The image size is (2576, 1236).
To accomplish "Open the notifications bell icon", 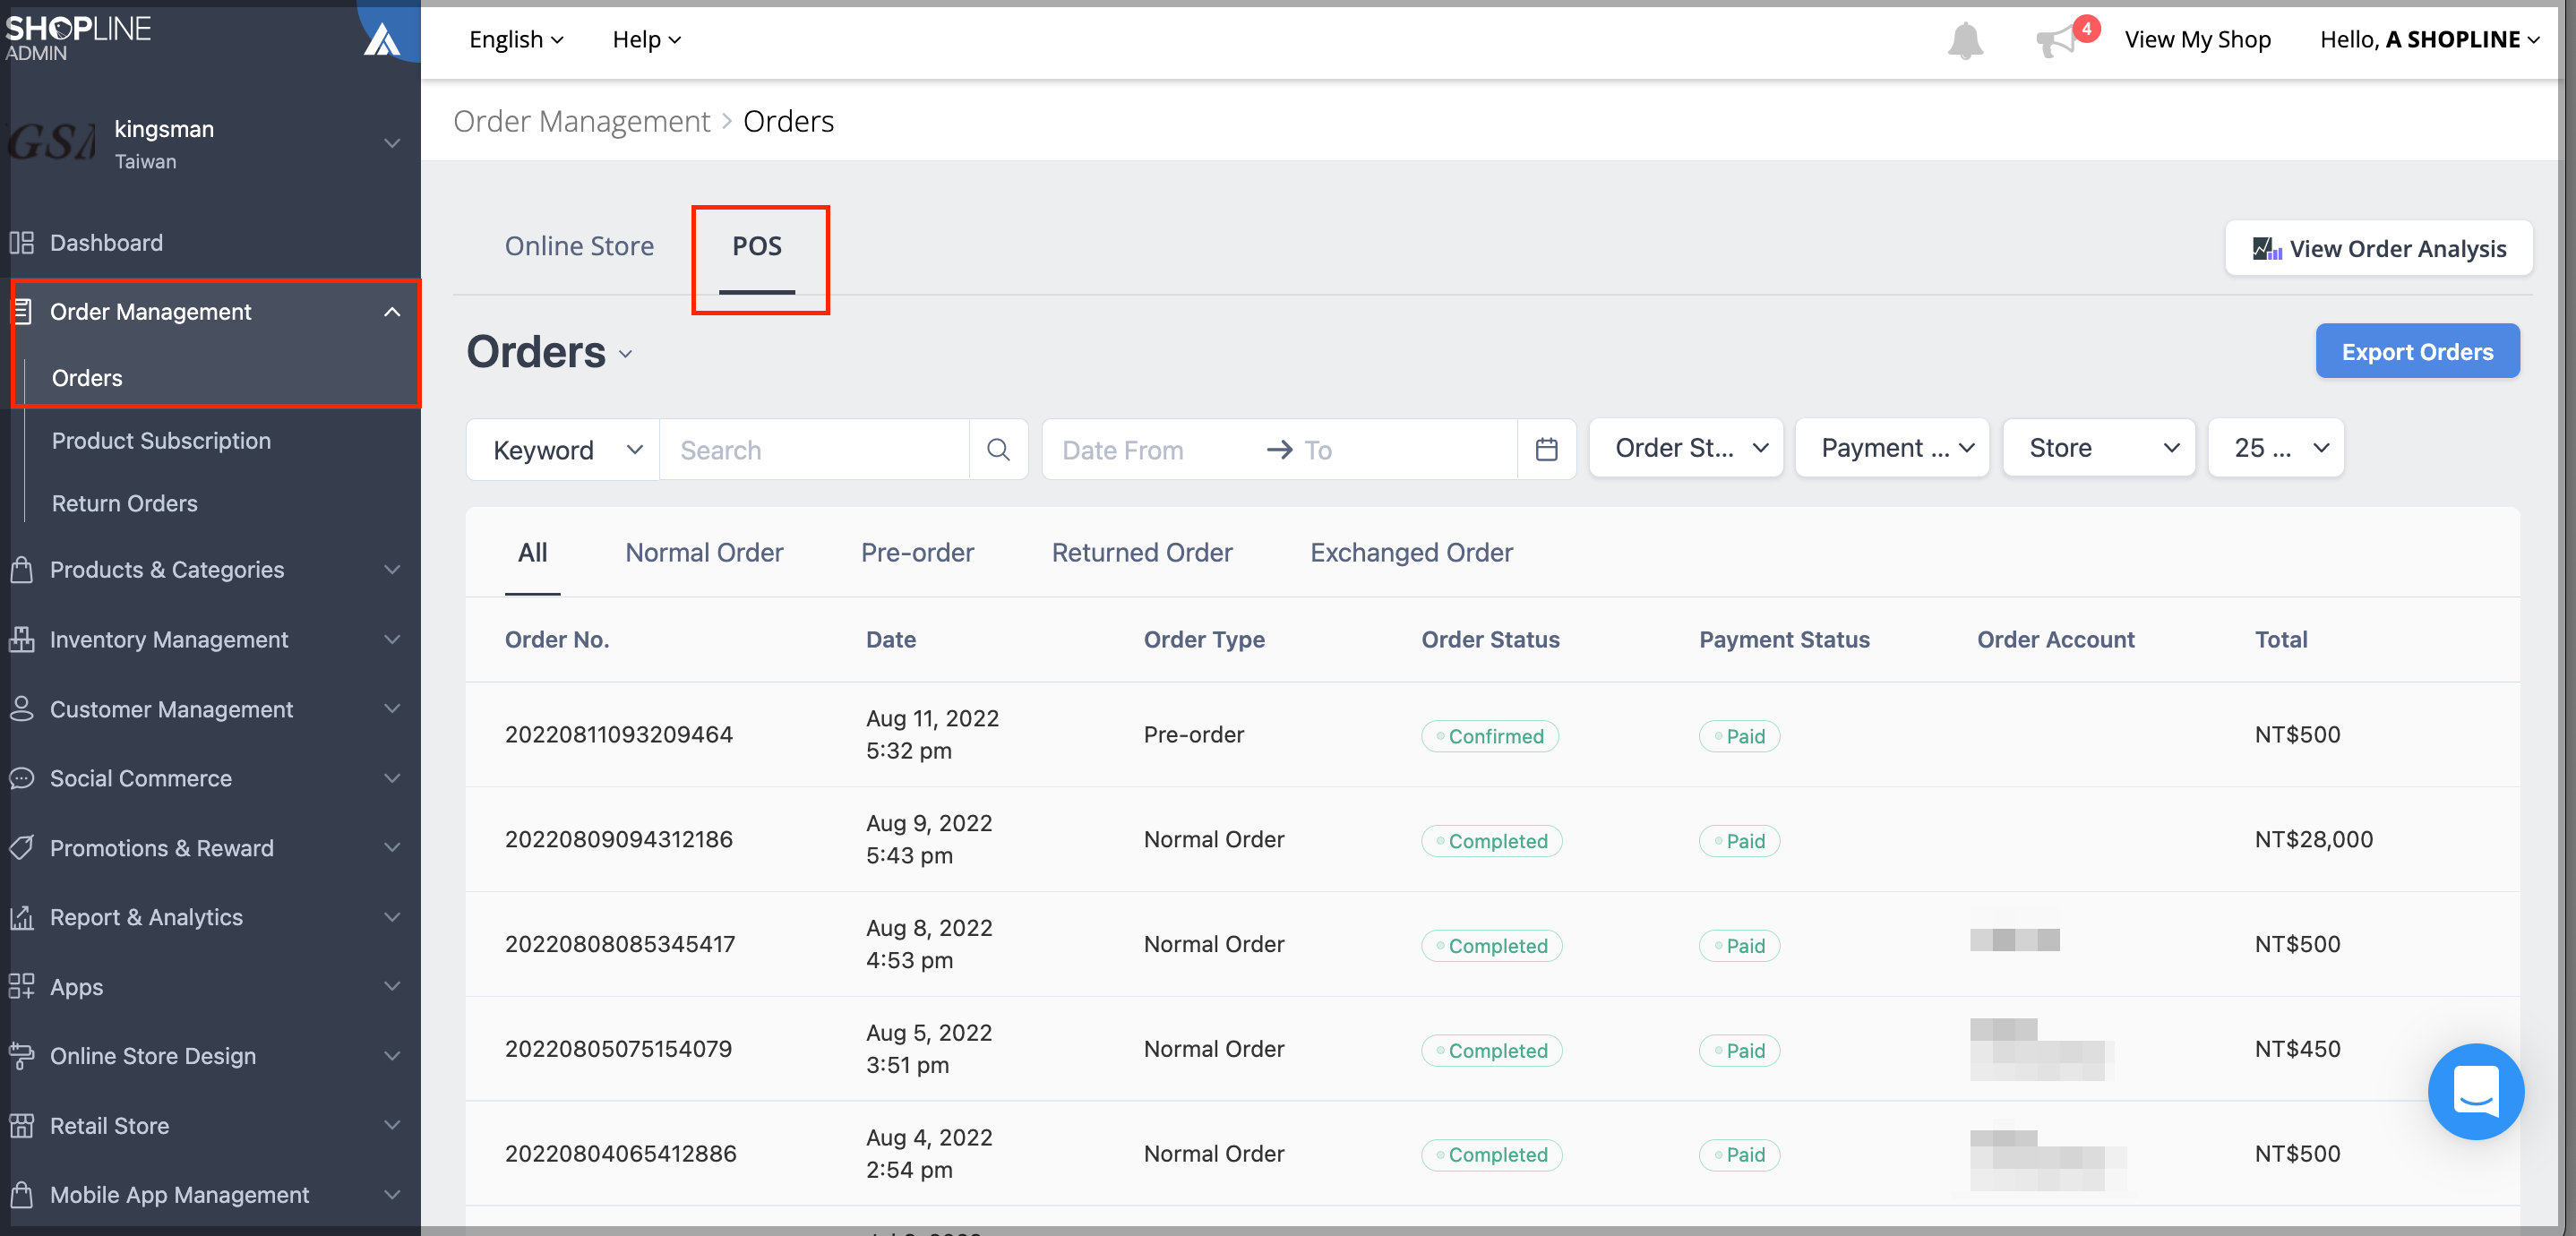I will [1964, 40].
